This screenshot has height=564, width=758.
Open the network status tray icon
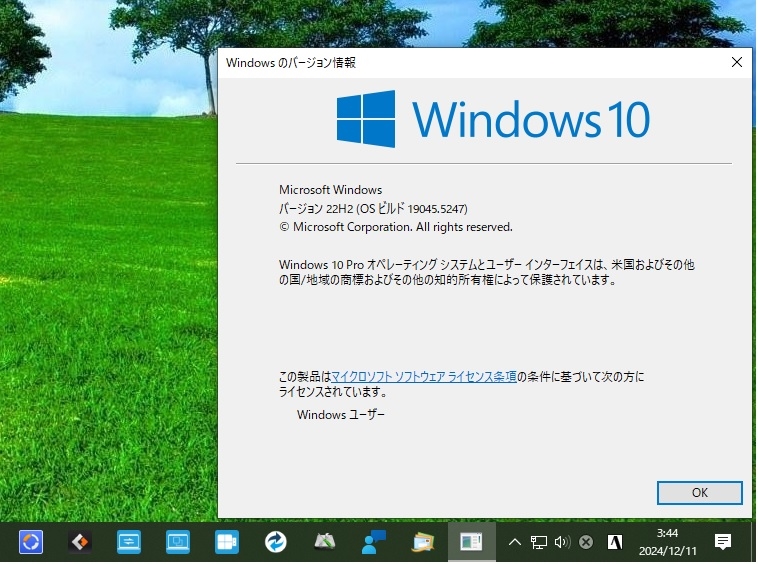(538, 542)
